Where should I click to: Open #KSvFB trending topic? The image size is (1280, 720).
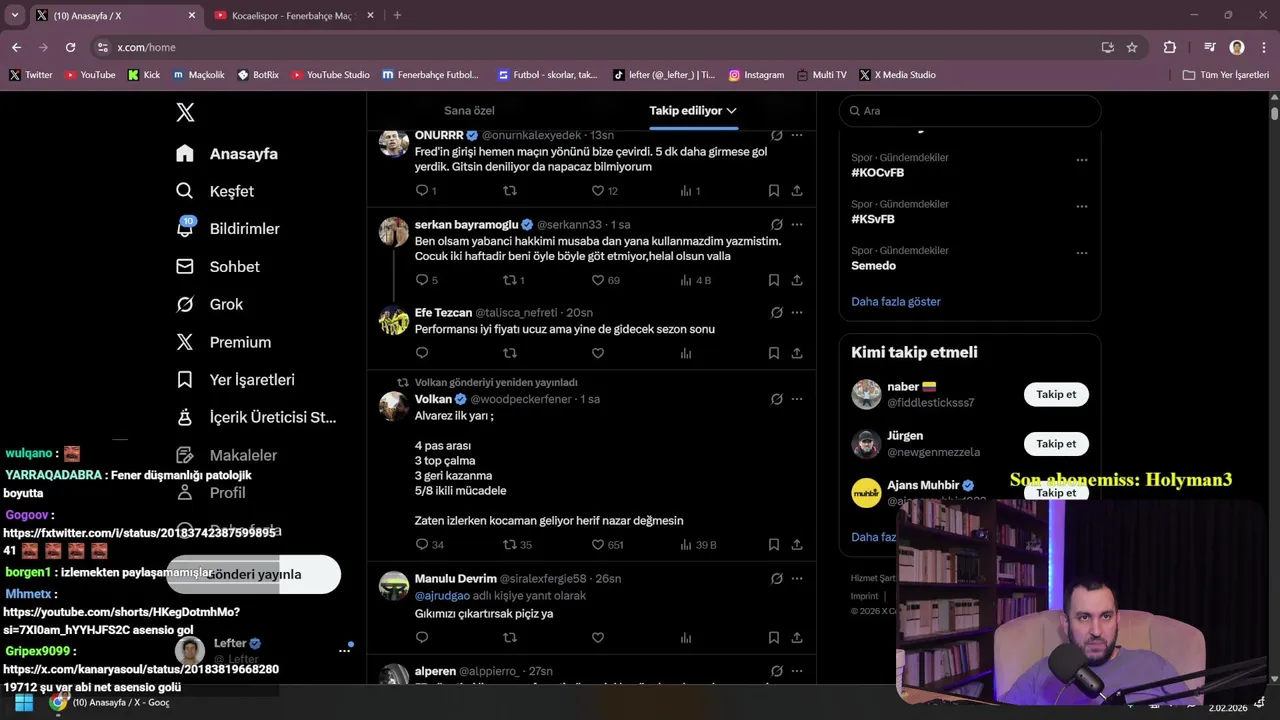pyautogui.click(x=873, y=219)
